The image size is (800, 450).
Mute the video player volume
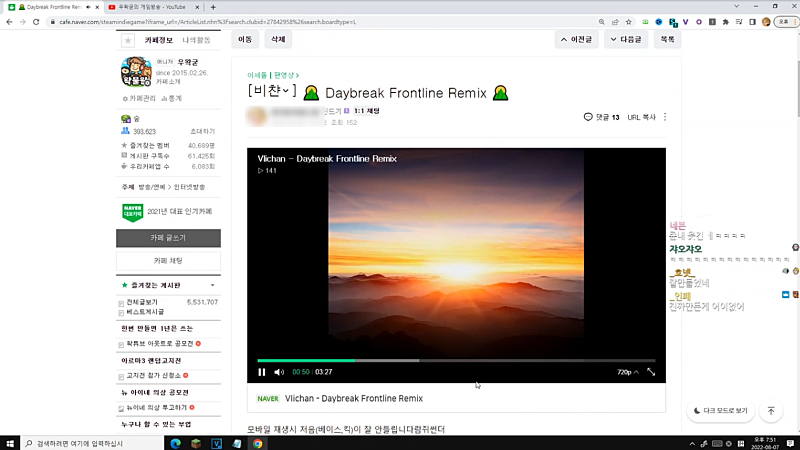tap(279, 372)
